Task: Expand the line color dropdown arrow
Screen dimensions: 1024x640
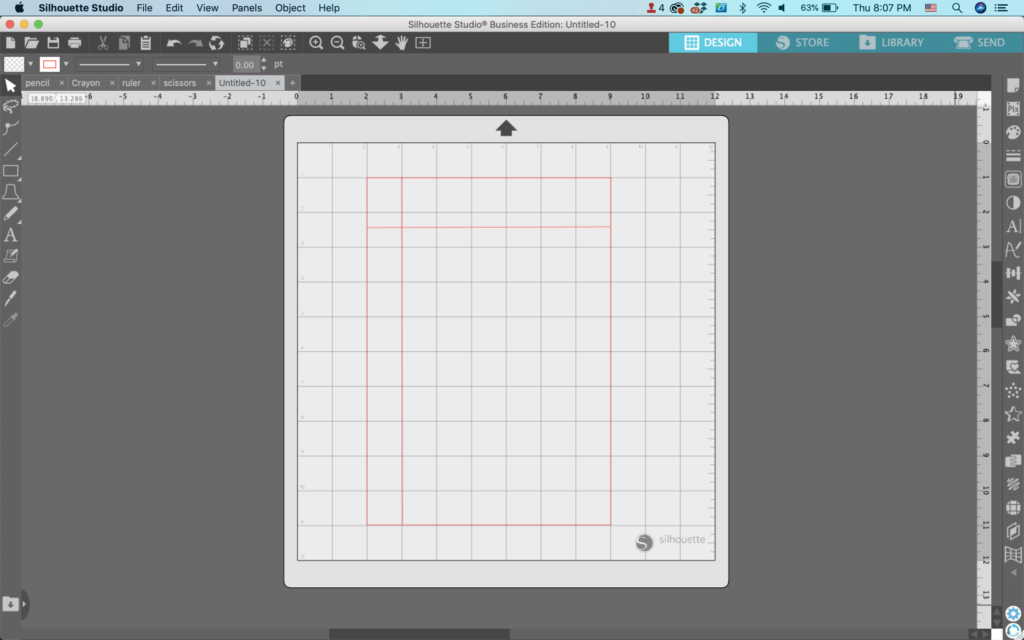Action: [x=66, y=64]
